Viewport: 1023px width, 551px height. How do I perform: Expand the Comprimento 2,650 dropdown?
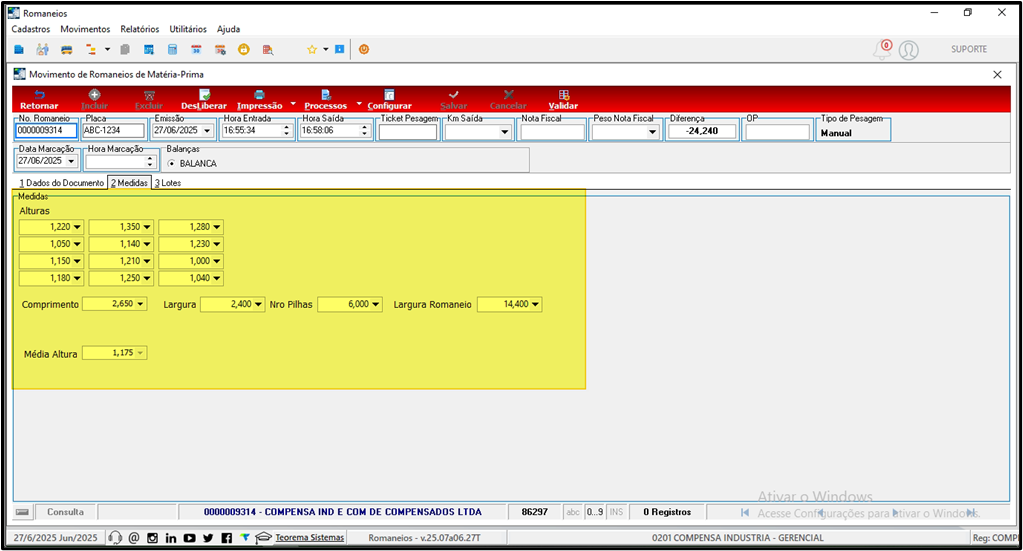click(x=140, y=304)
